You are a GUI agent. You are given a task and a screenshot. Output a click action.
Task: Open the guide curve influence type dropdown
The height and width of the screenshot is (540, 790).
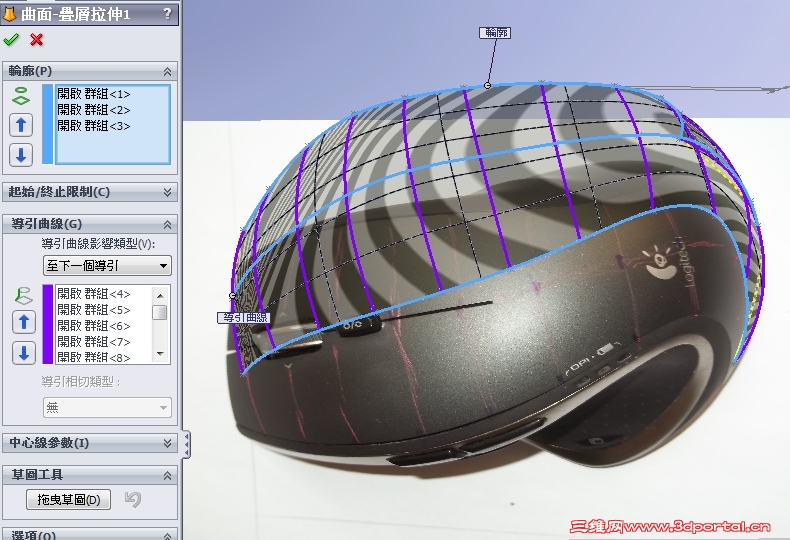tap(107, 265)
